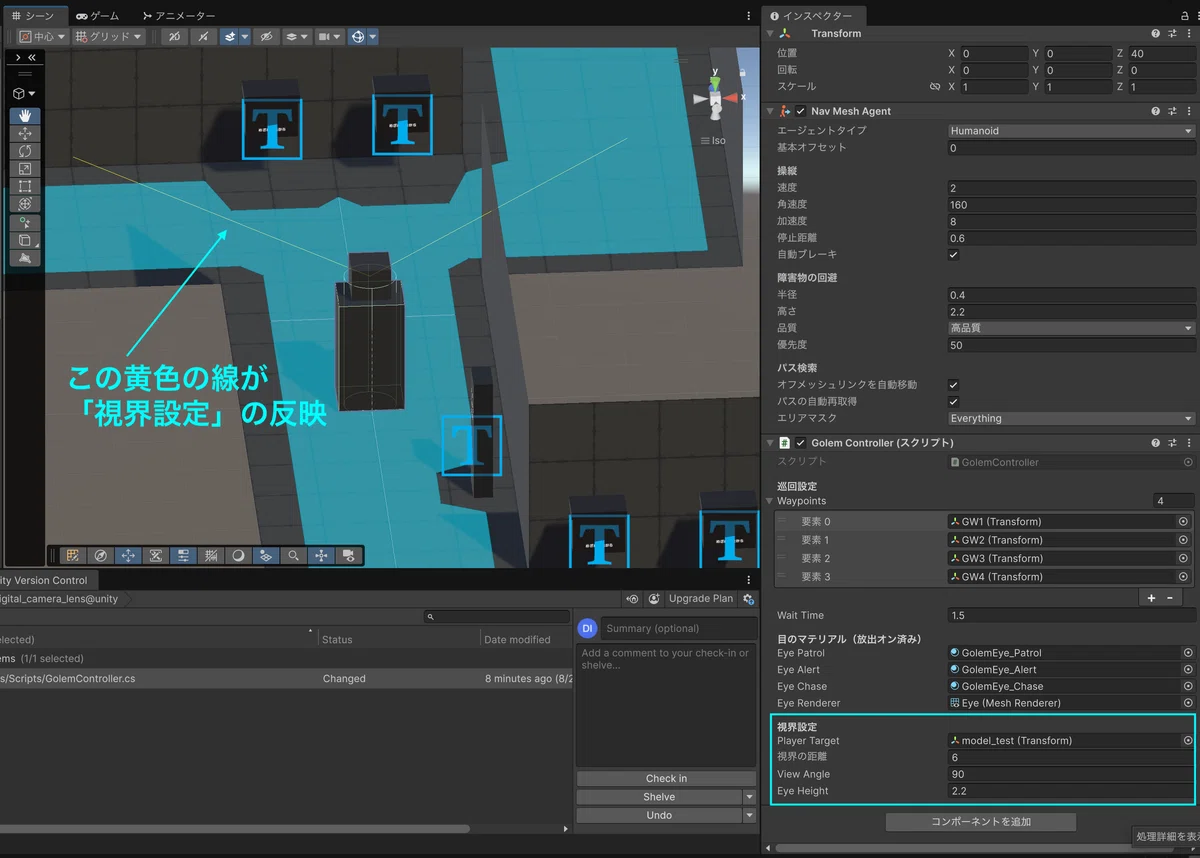Viewport: 1200px width, 858px height.
Task: Click the Undo button
Action: coord(659,815)
